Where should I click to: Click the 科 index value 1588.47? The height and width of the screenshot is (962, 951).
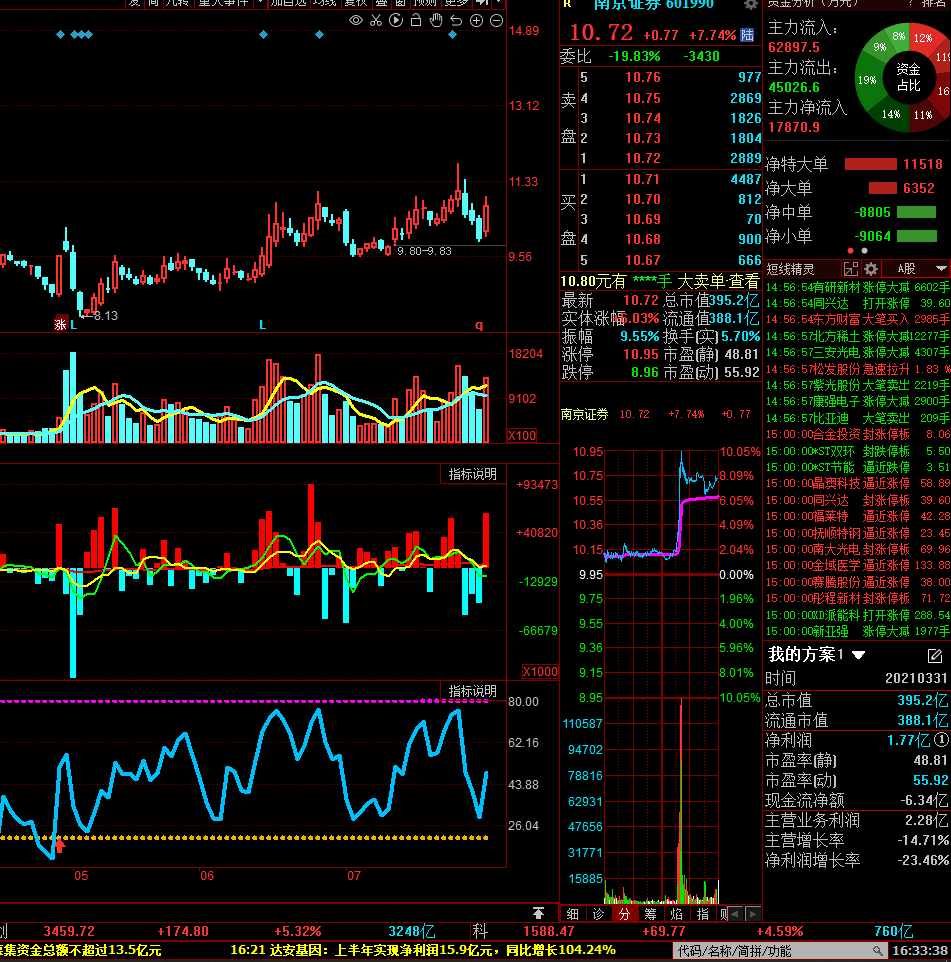click(549, 931)
